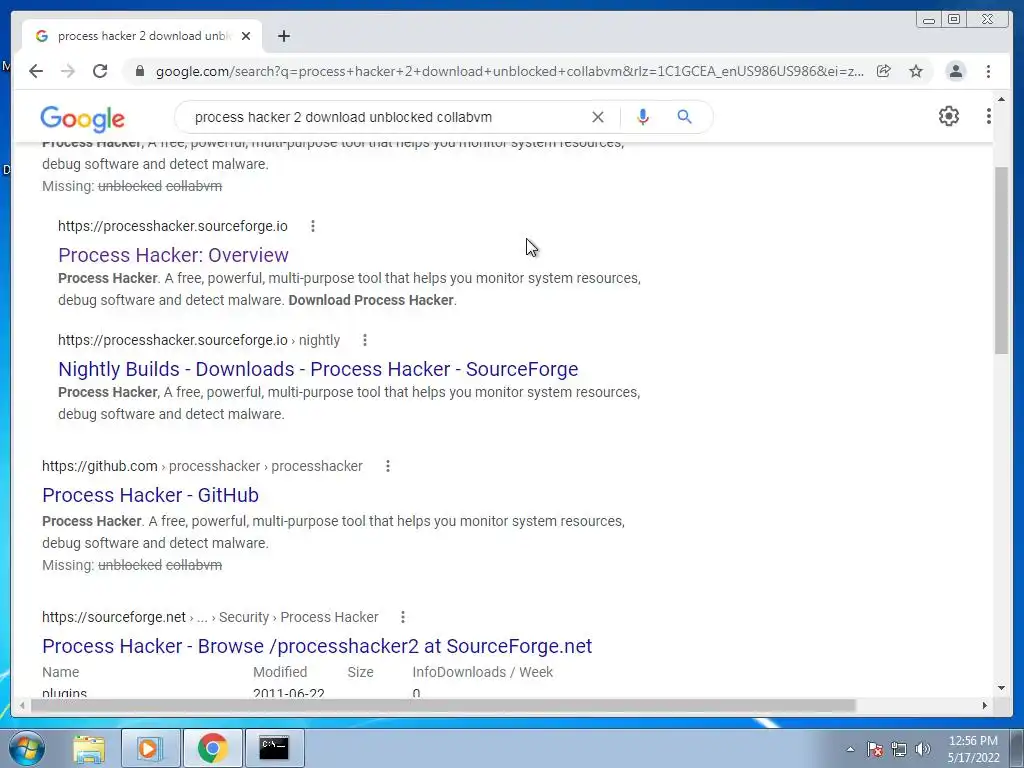Open the command prompt taskbar item
Viewport: 1024px width, 768px height.
(274, 748)
